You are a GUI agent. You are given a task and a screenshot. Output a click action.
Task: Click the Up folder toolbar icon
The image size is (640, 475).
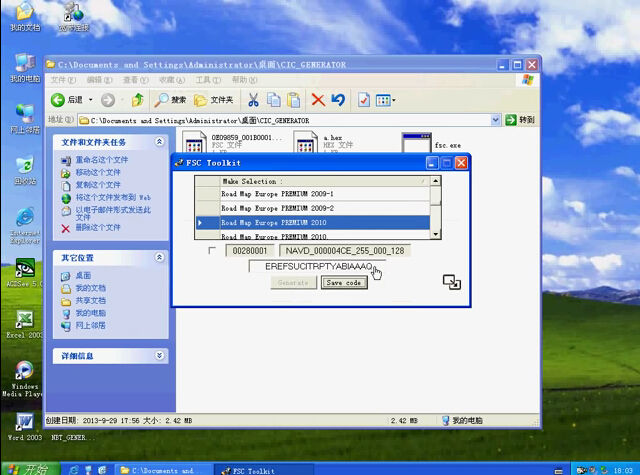[x=138, y=100]
